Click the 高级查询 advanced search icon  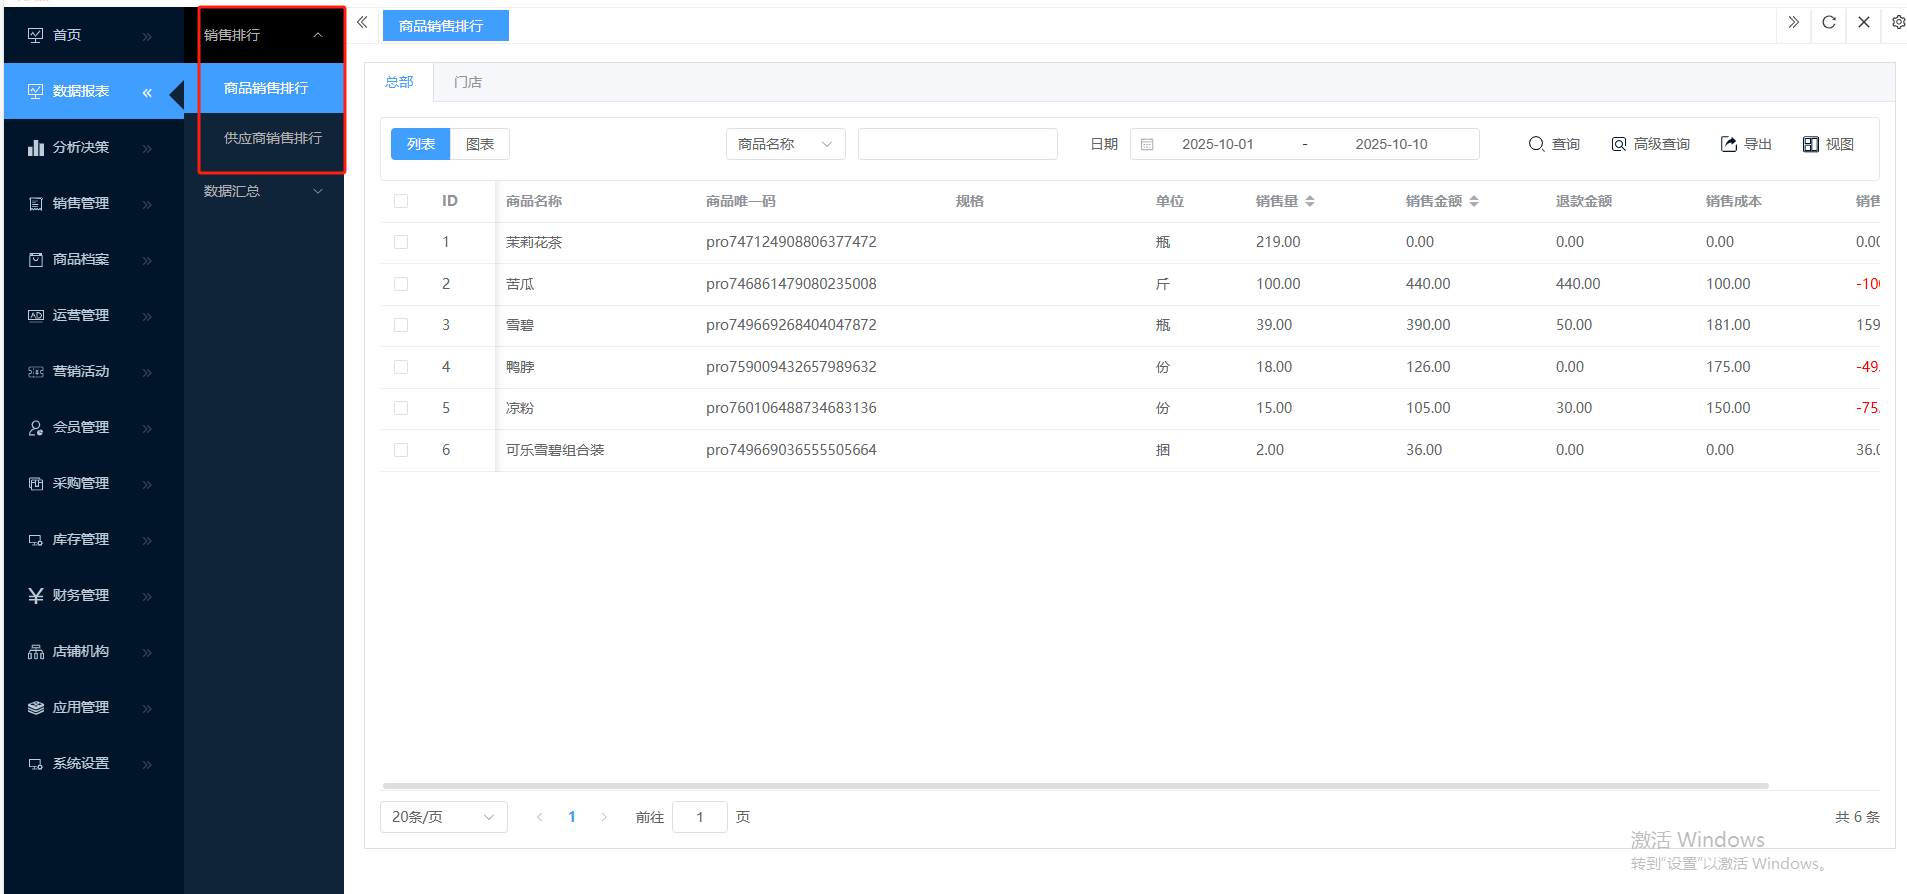tap(1619, 144)
